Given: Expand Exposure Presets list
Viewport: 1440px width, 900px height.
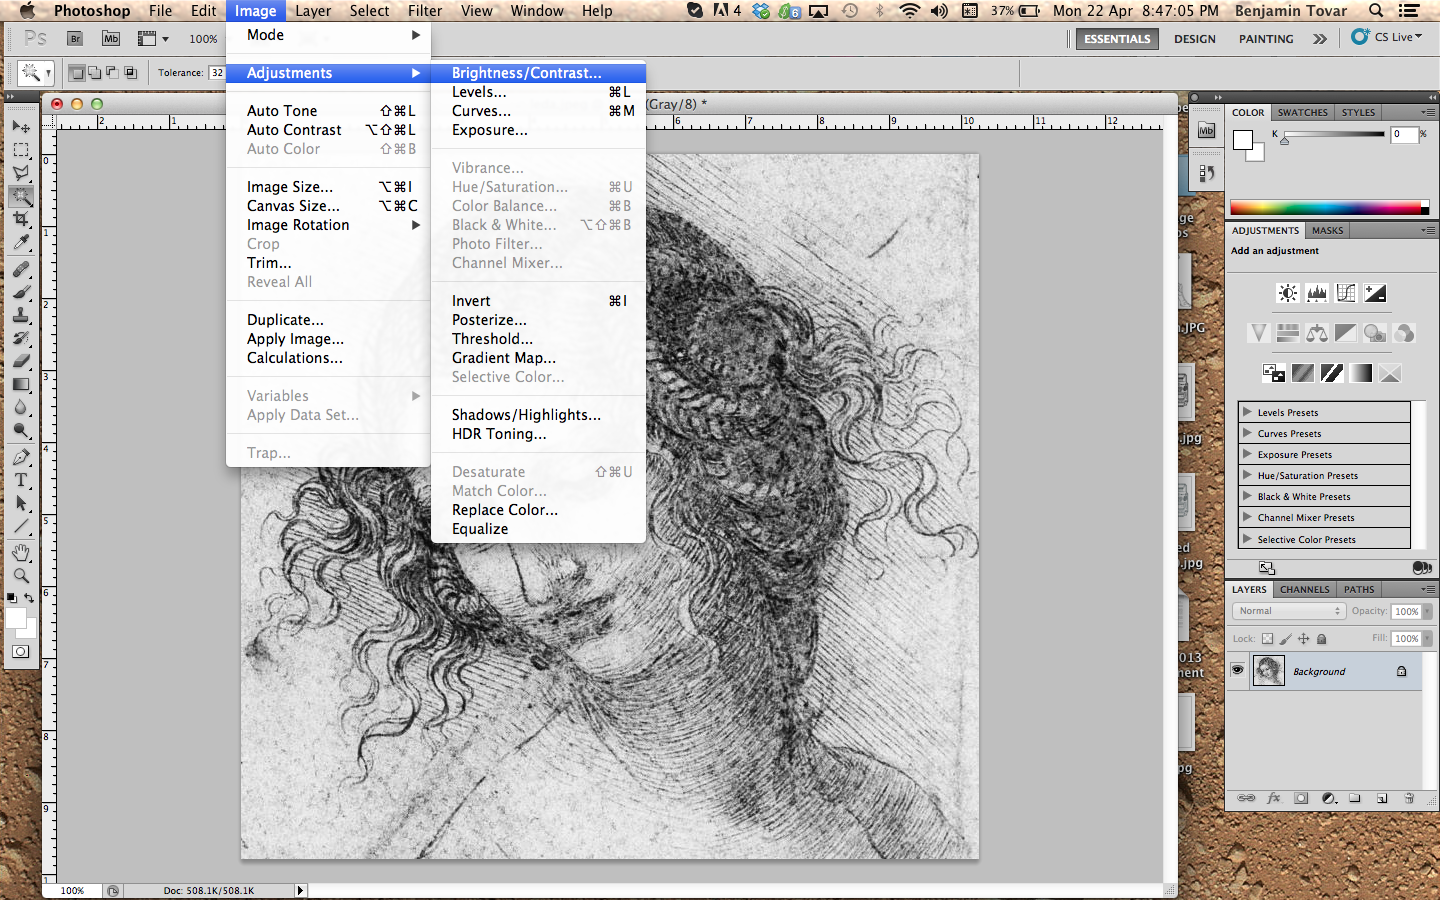Looking at the screenshot, I should (1247, 454).
